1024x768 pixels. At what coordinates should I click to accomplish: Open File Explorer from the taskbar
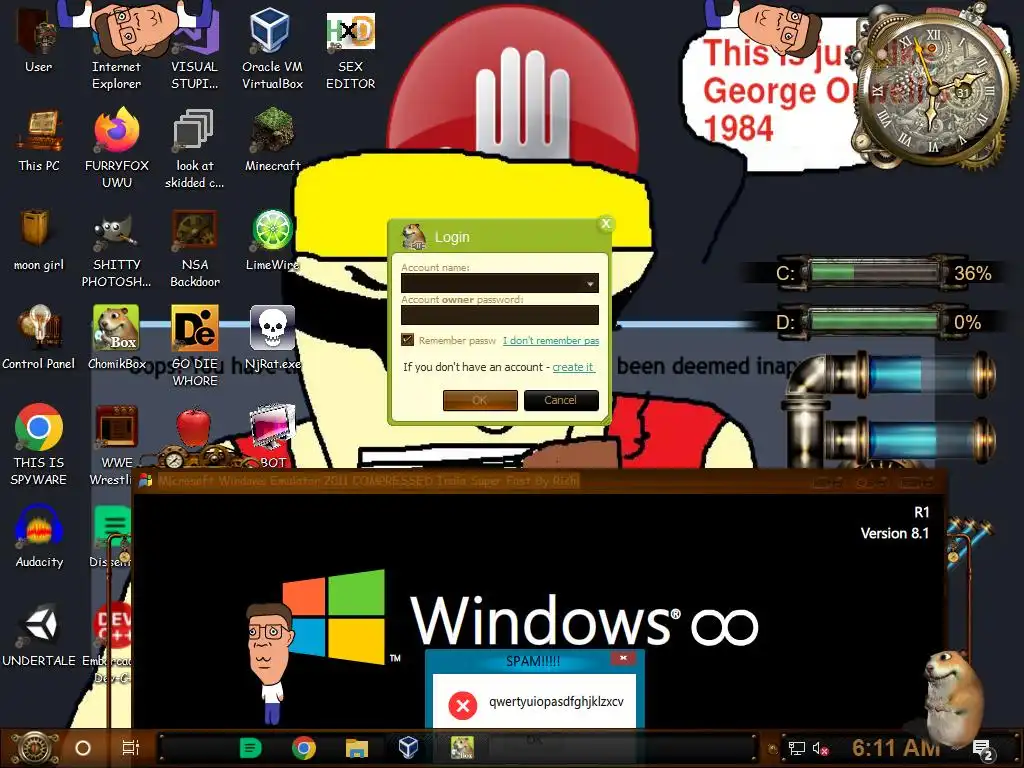357,748
